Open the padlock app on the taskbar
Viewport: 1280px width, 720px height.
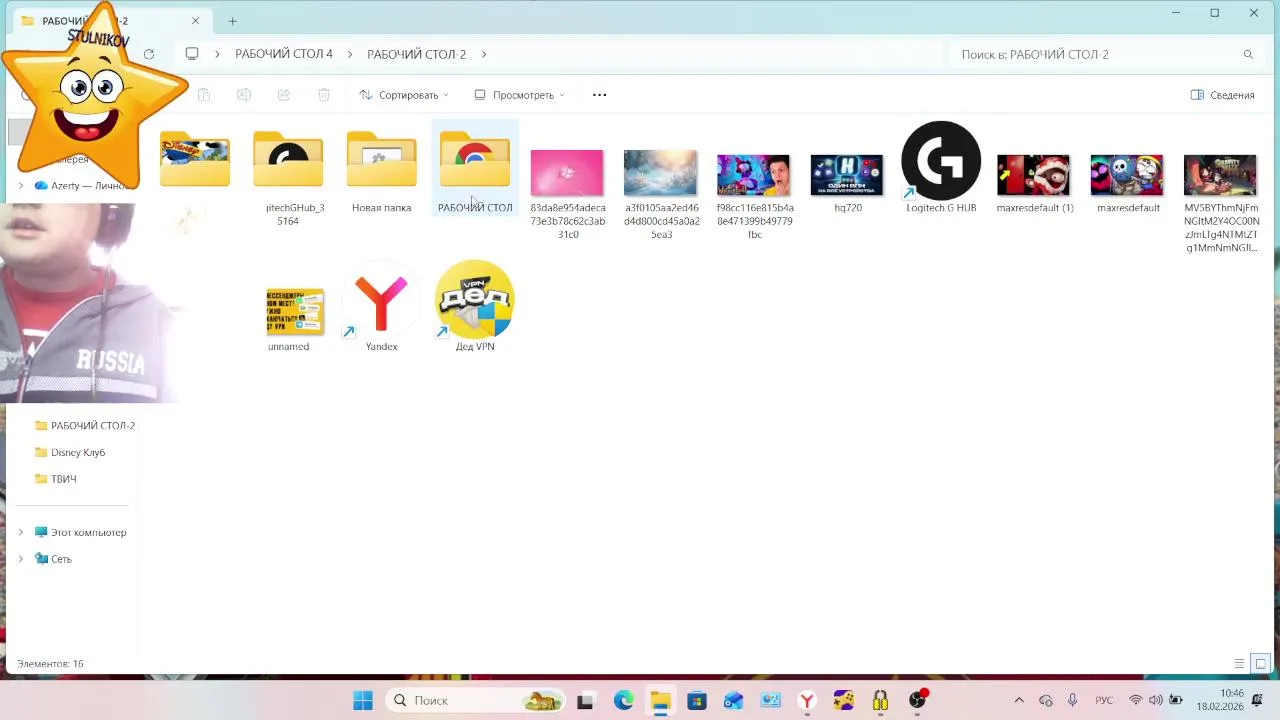[880, 700]
